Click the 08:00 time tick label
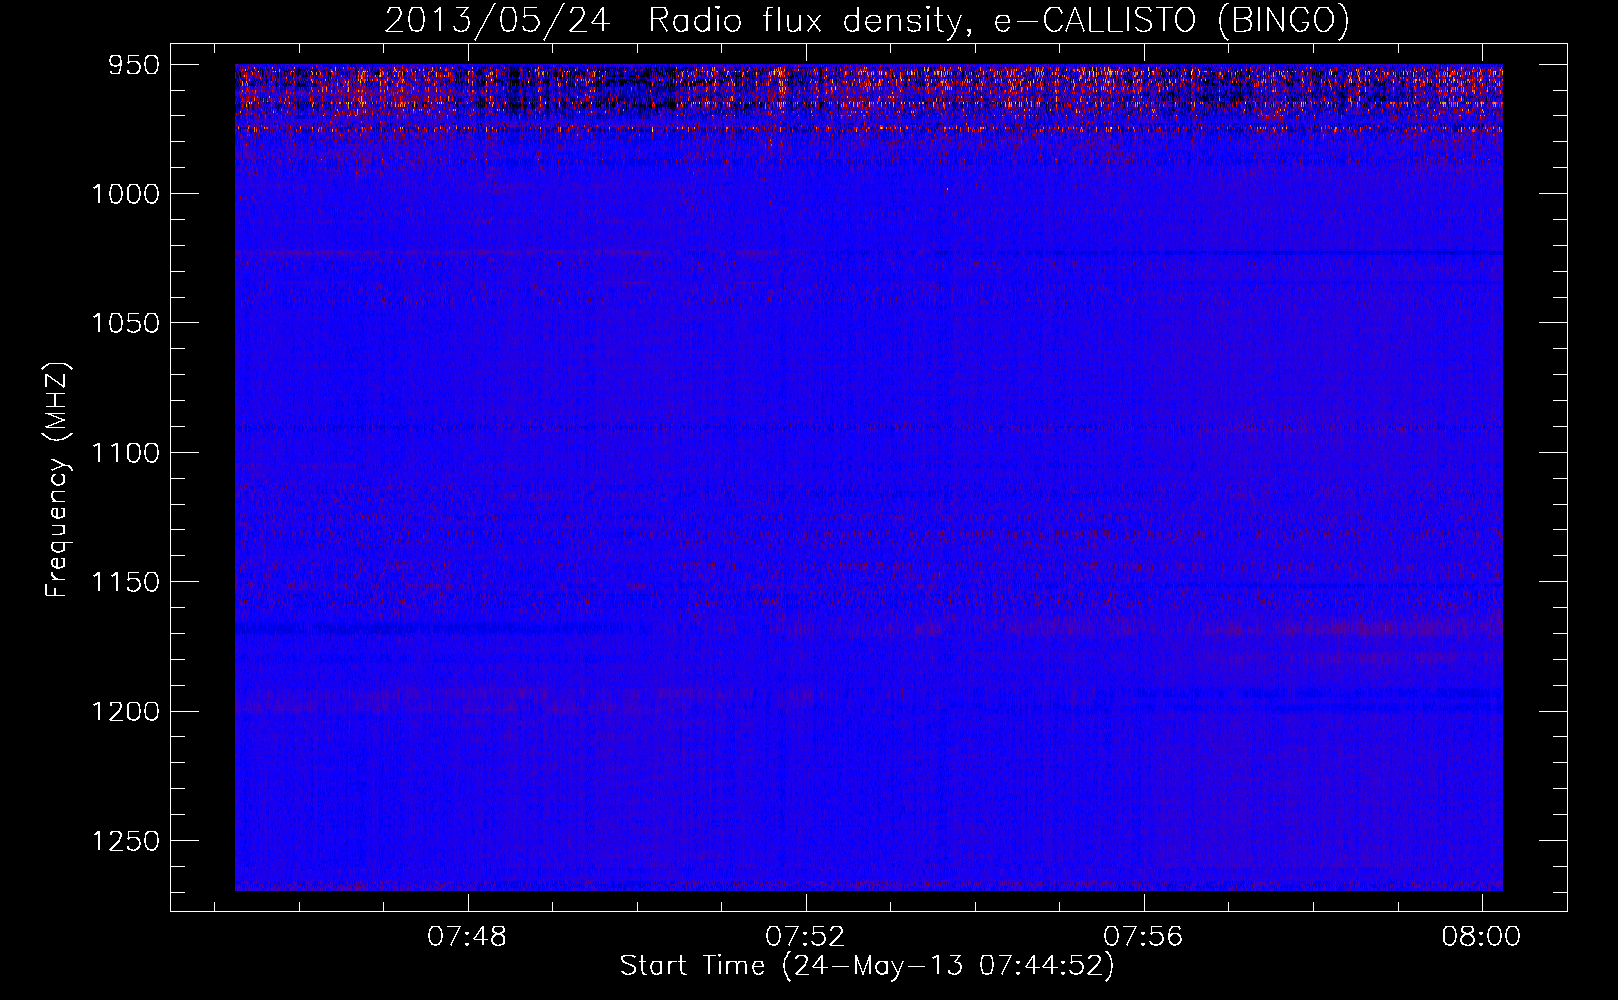Image resolution: width=1618 pixels, height=1000 pixels. click(1481, 937)
